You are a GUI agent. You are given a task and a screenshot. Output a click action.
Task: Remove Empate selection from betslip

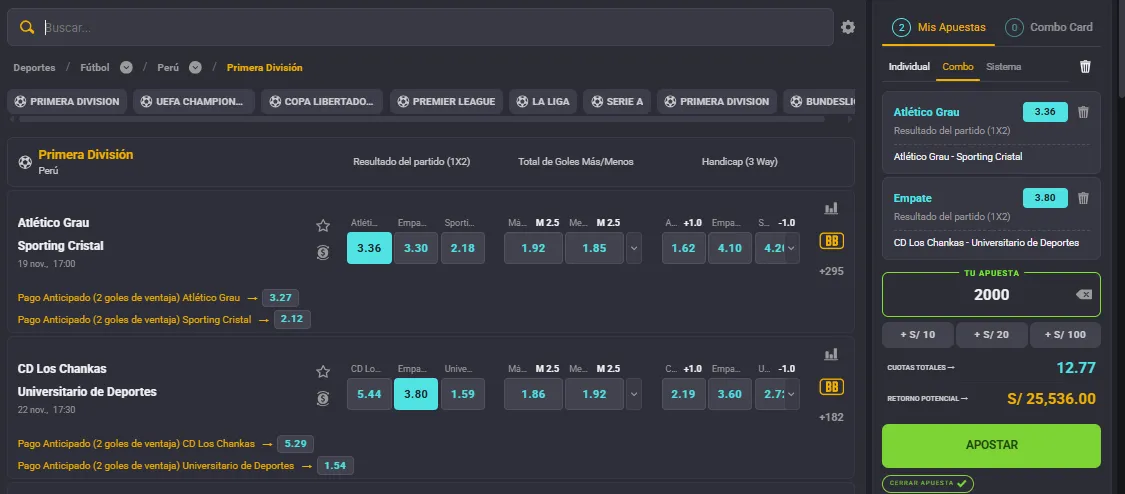coord(1083,198)
